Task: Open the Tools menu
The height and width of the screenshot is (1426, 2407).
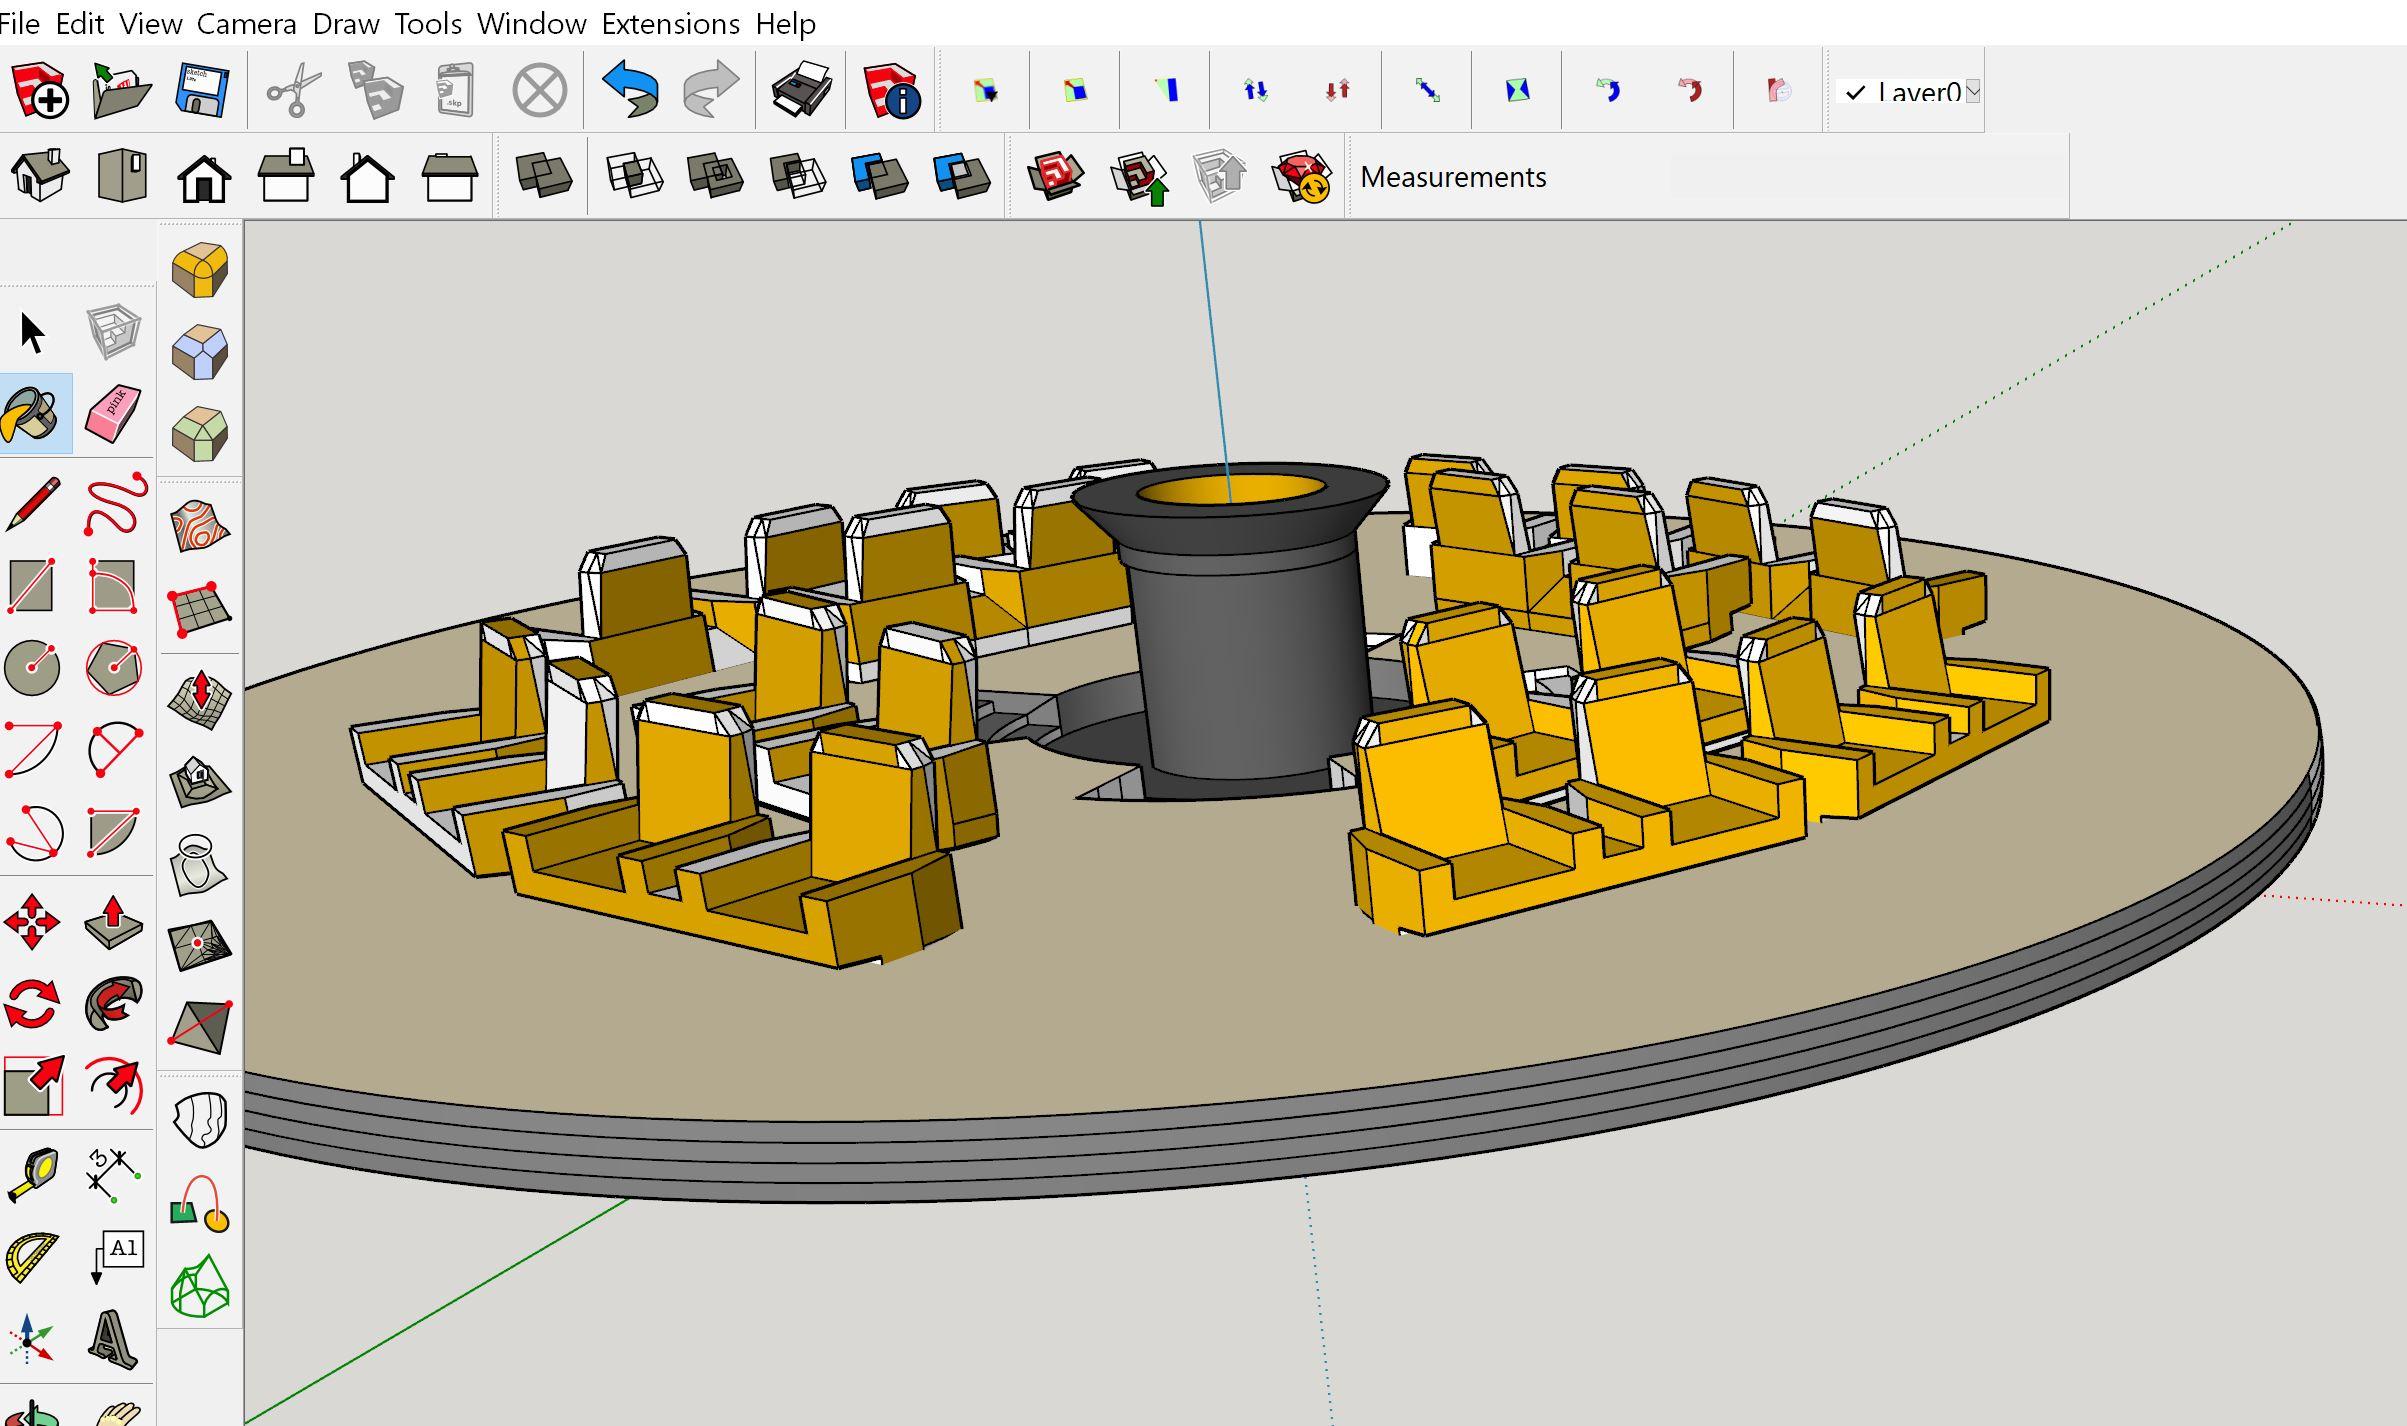Action: [428, 23]
